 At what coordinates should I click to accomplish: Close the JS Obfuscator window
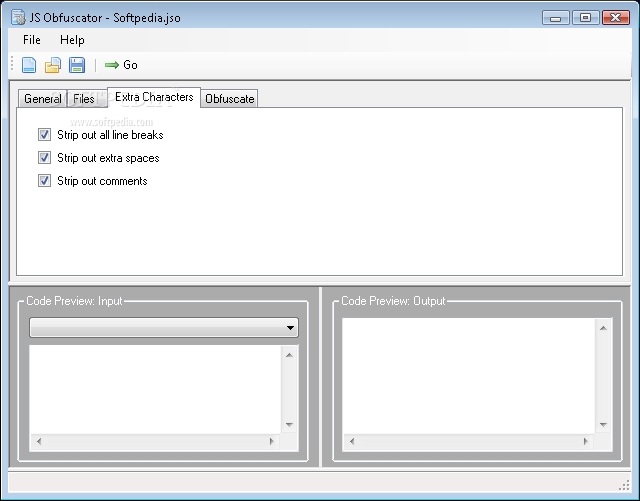click(x=616, y=18)
